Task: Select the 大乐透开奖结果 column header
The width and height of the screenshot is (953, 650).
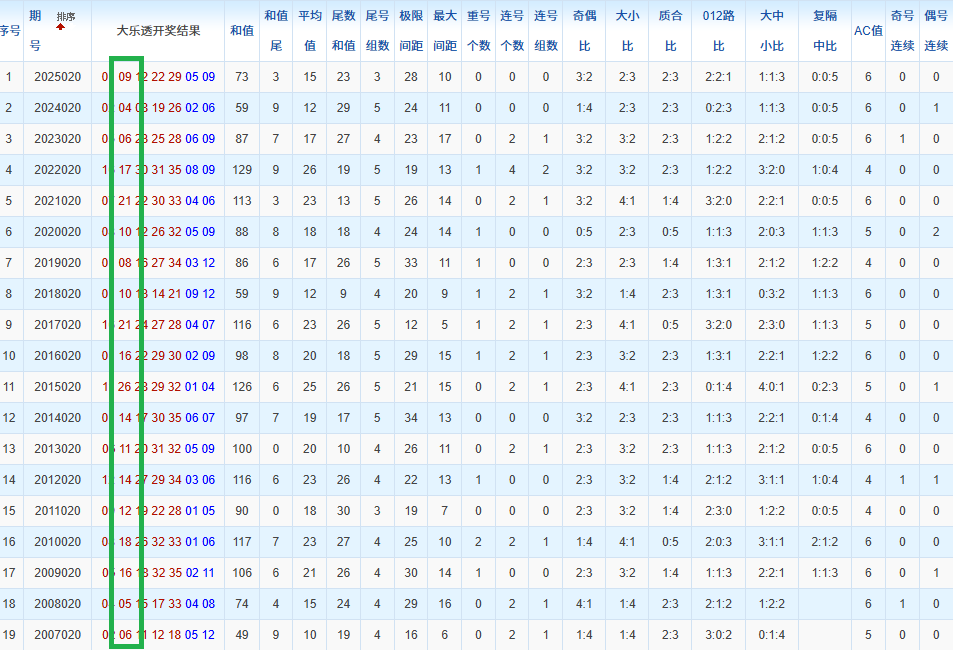Action: [x=158, y=30]
